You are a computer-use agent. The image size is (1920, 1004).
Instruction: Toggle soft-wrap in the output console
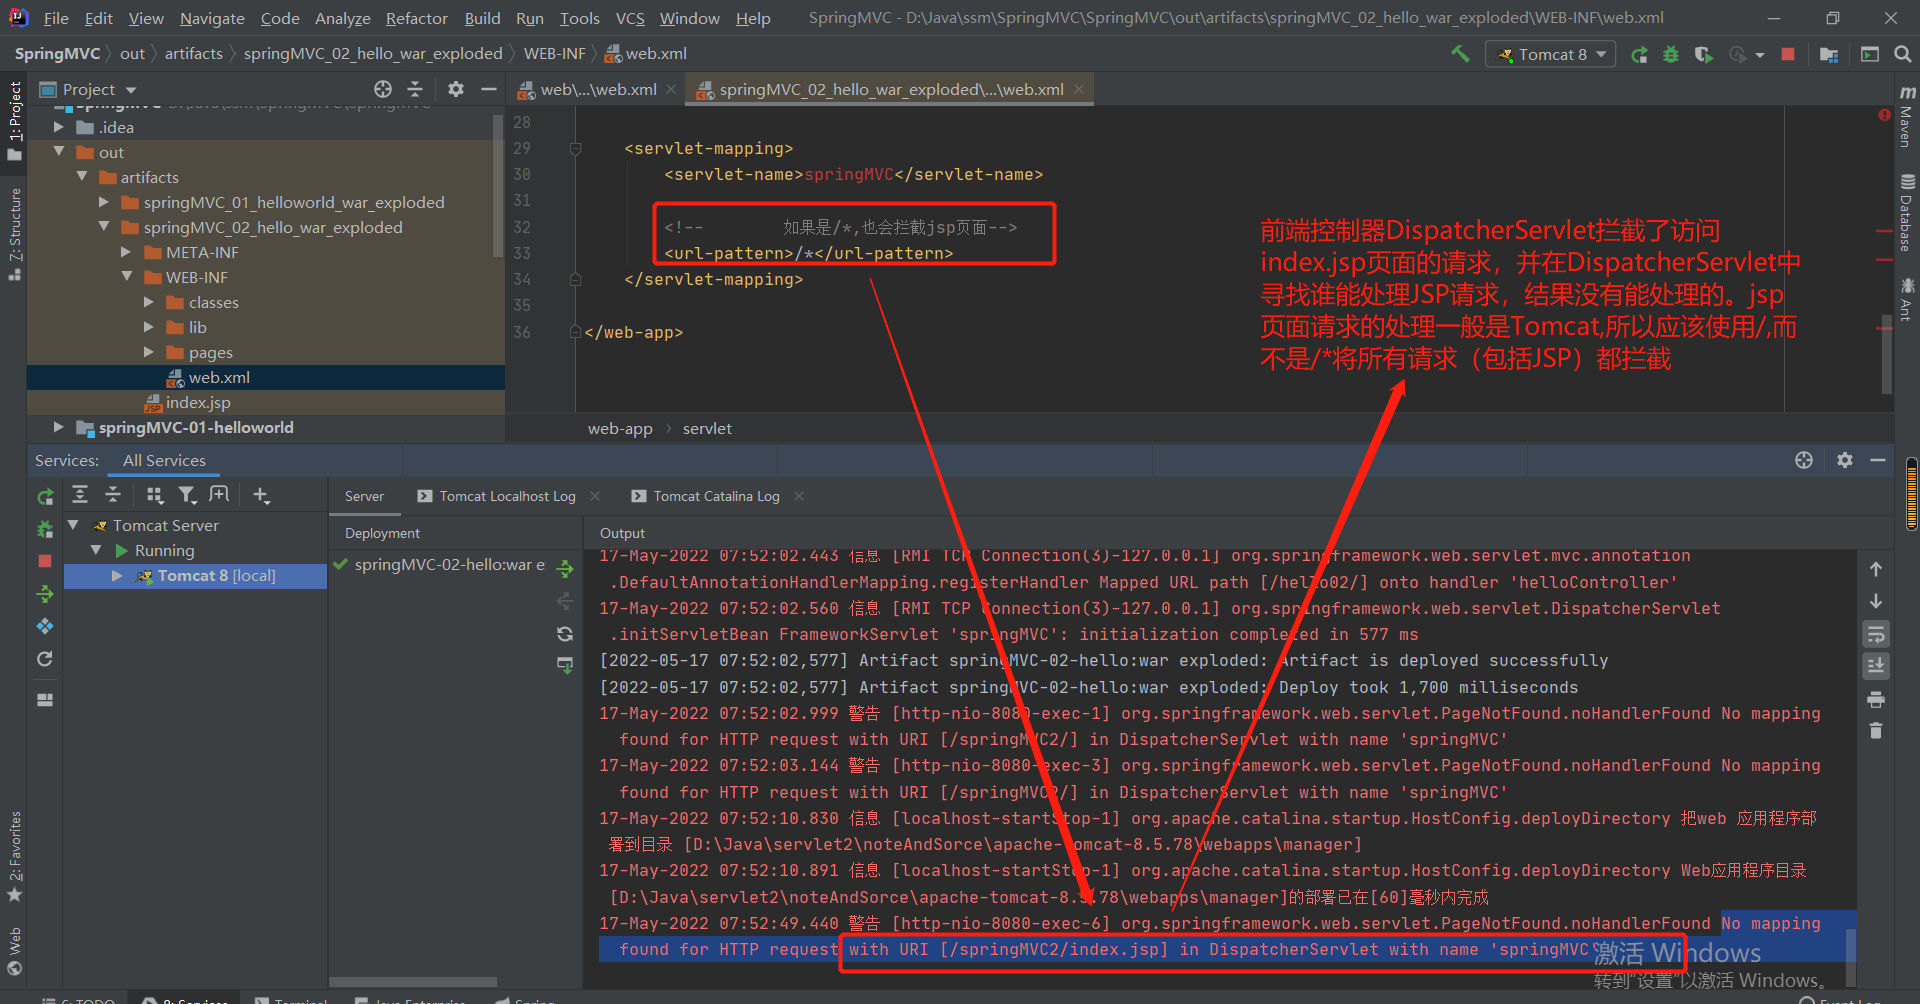click(x=1876, y=634)
